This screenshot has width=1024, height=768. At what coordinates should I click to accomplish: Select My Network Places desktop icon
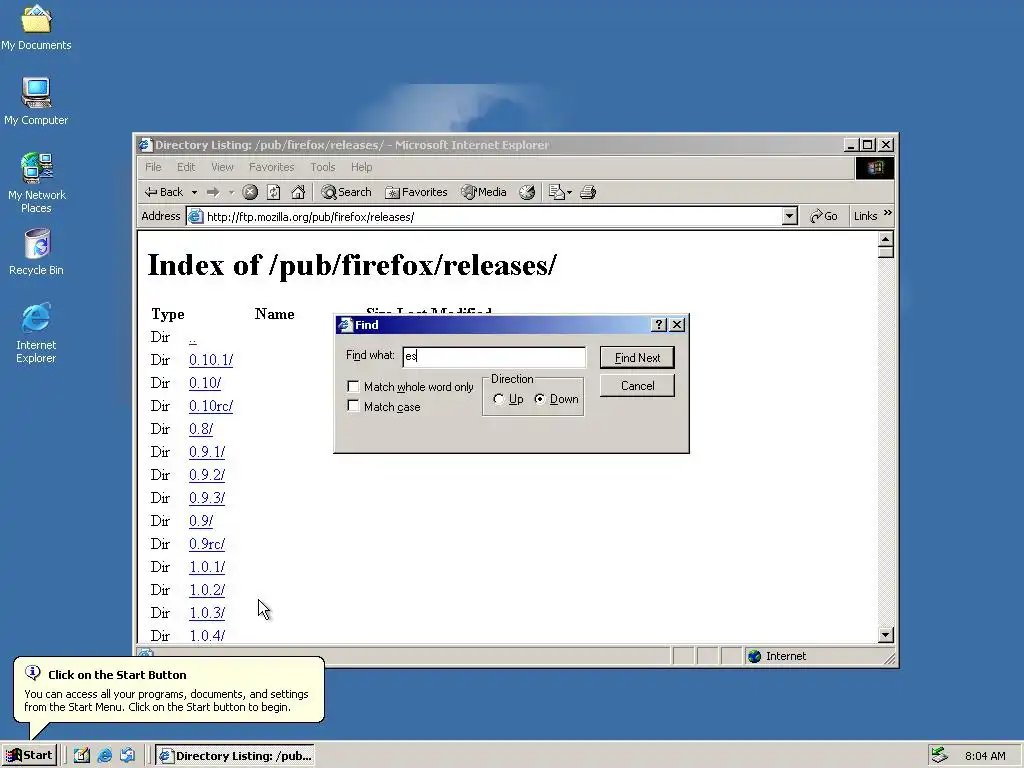36,183
